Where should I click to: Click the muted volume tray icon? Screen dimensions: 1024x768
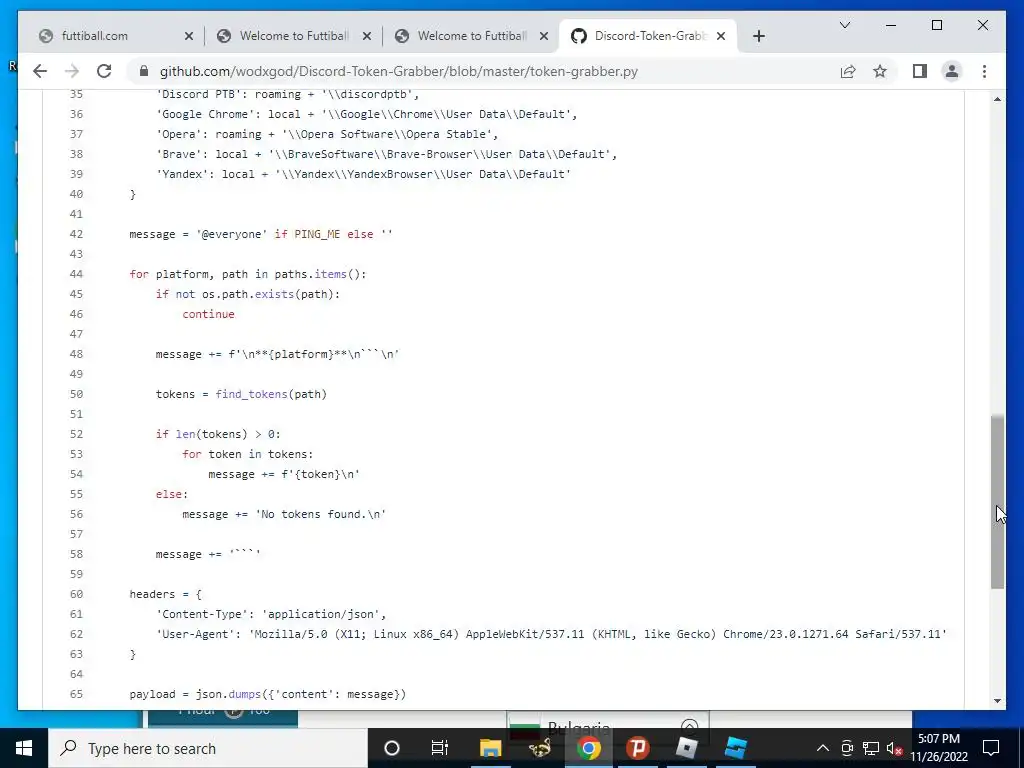[x=894, y=748]
